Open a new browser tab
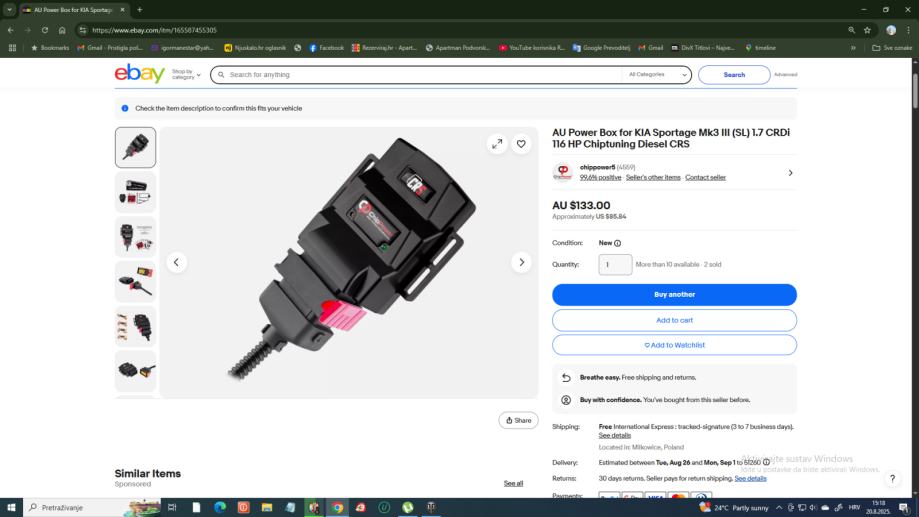This screenshot has height=517, width=919. [139, 9]
